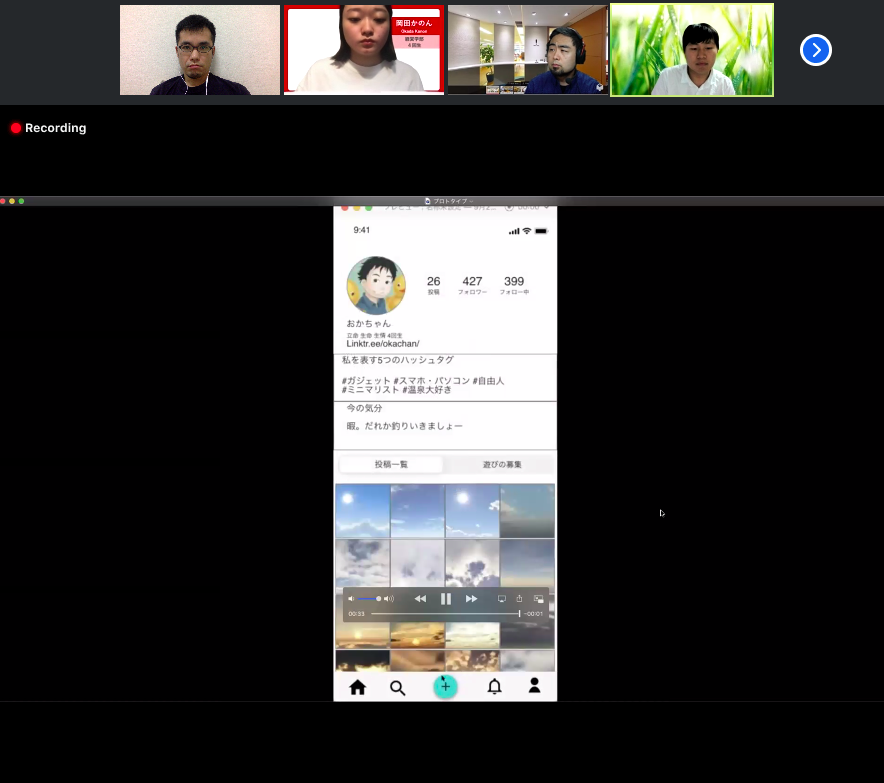884x783 pixels.
Task: Click the green zoom button of outer window
Action: pyautogui.click(x=21, y=201)
